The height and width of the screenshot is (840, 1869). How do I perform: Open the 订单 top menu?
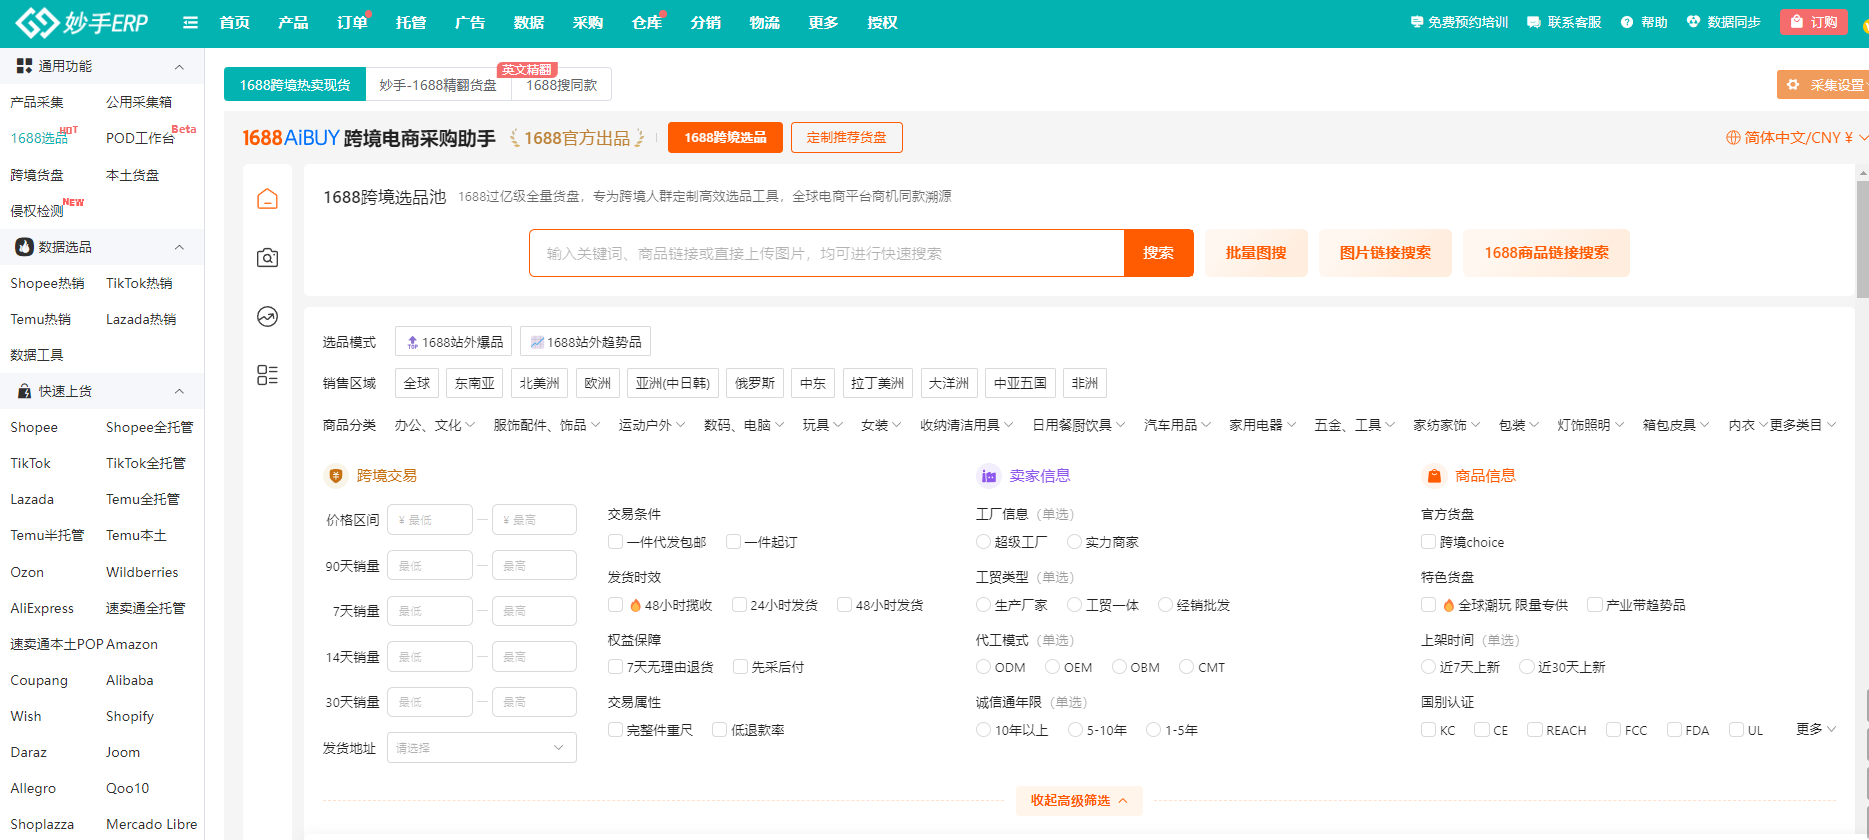pyautogui.click(x=352, y=22)
